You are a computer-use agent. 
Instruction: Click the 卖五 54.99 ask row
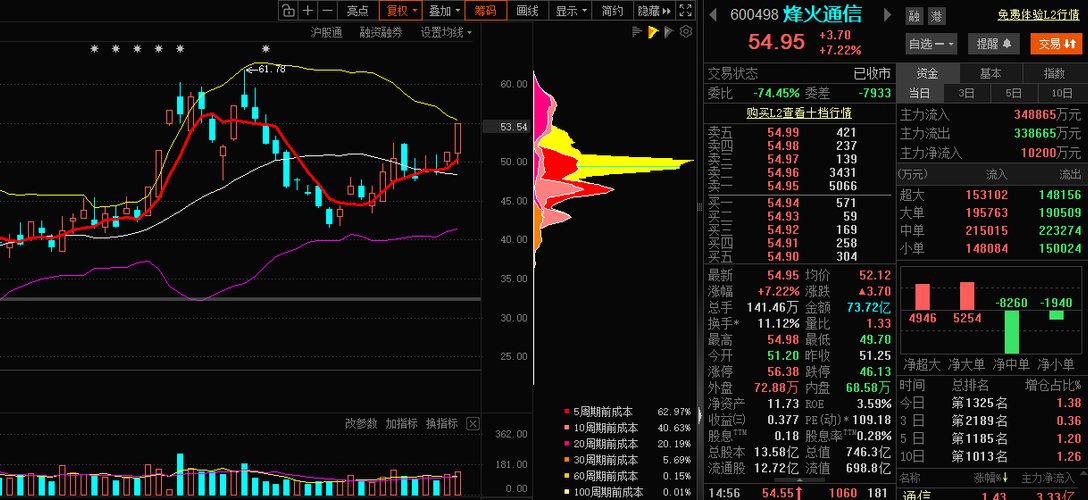[x=799, y=132]
